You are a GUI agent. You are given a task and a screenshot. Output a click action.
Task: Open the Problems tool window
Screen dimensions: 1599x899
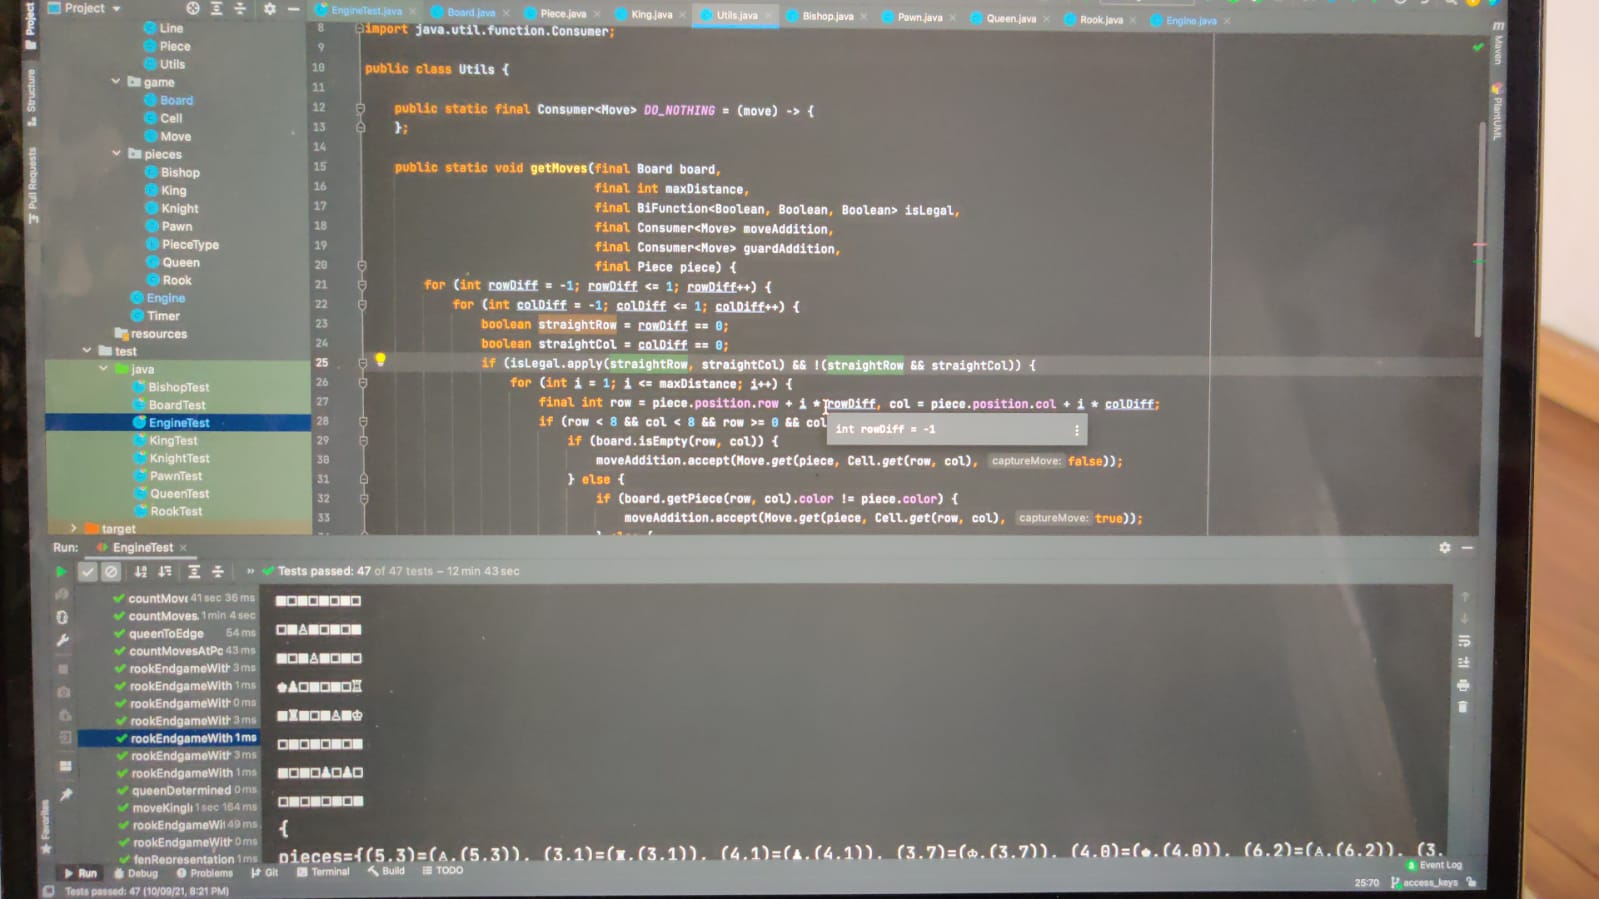coord(204,873)
